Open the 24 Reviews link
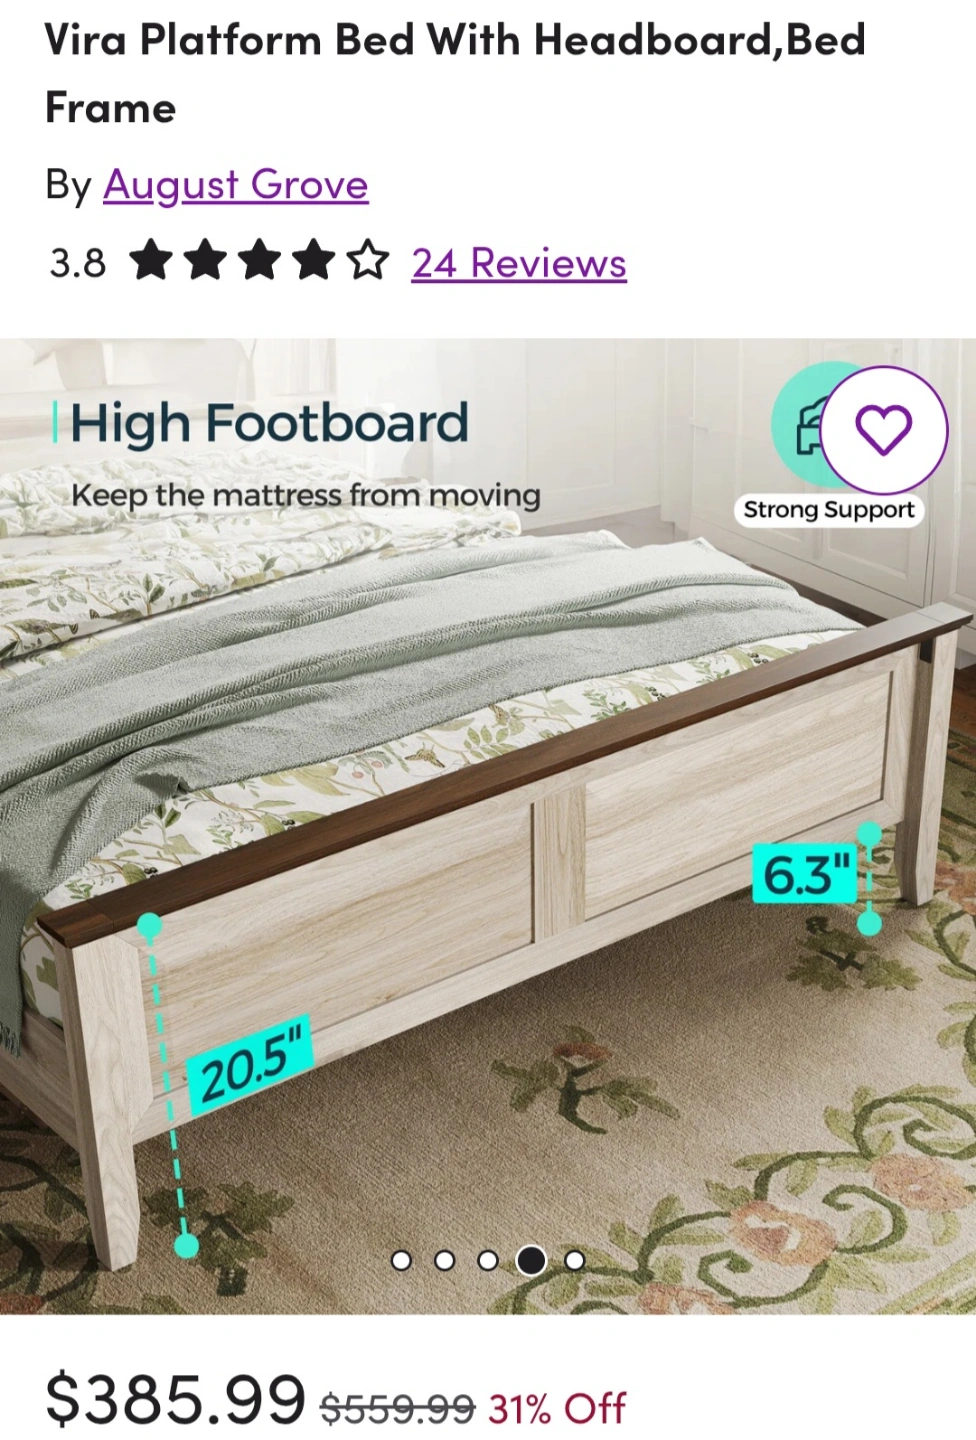976x1440 pixels. pyautogui.click(x=519, y=263)
